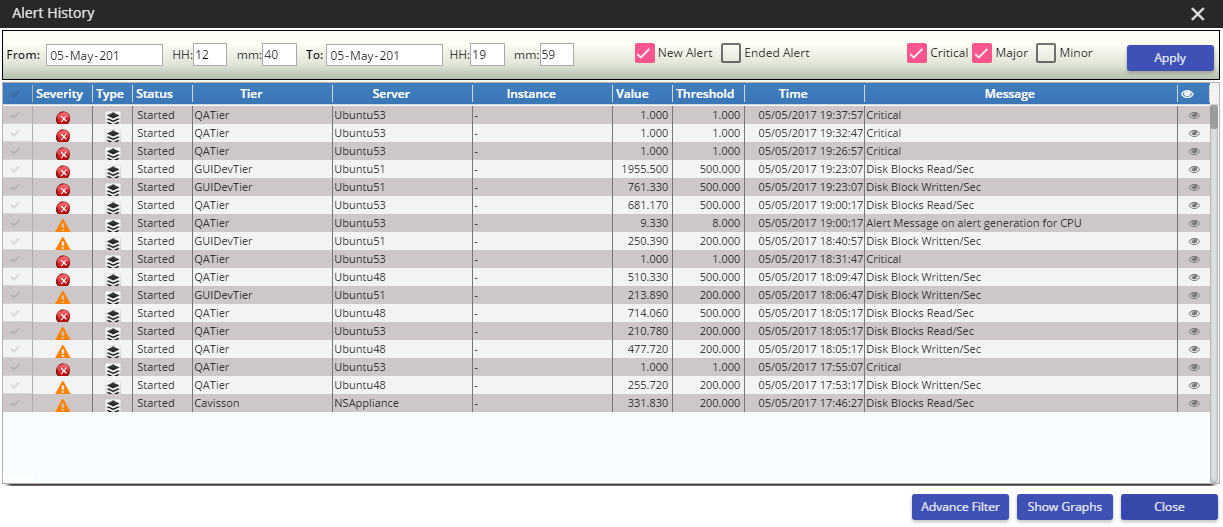Click warning icon on the 213.890 value row
Screen dimensions: 1223x527
62,297
